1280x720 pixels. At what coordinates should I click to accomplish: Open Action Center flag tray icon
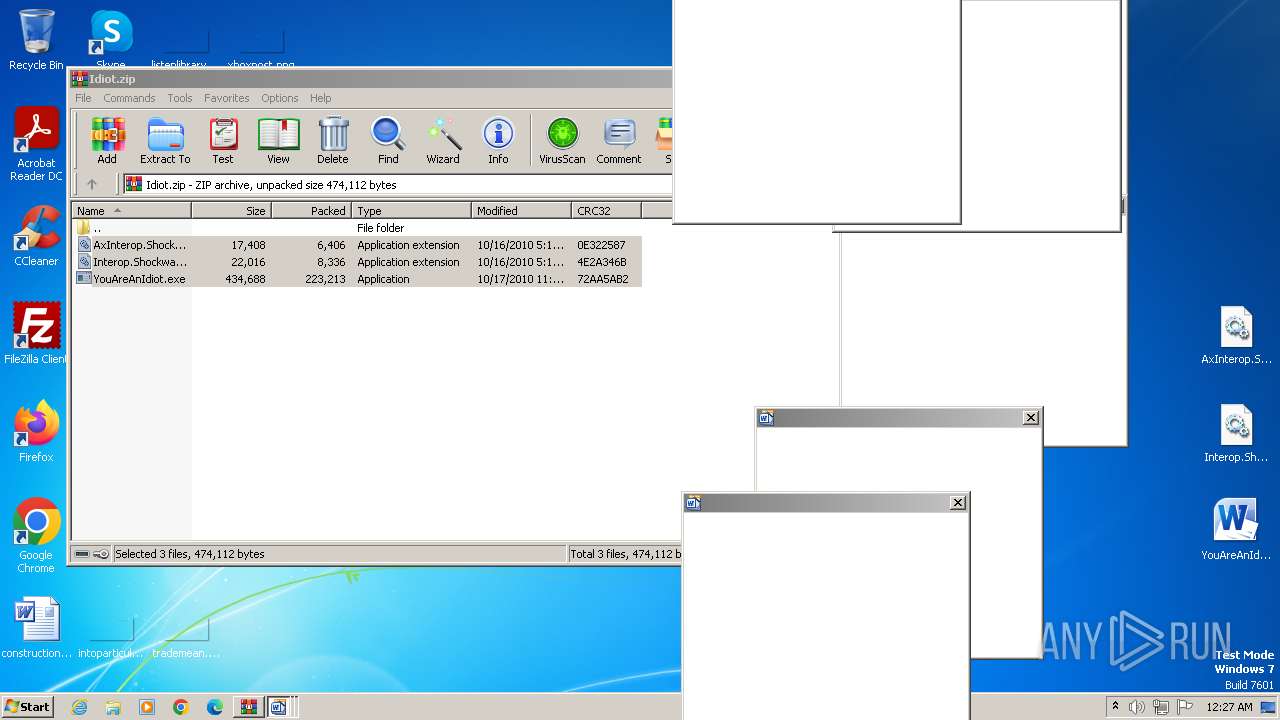click(x=1184, y=707)
